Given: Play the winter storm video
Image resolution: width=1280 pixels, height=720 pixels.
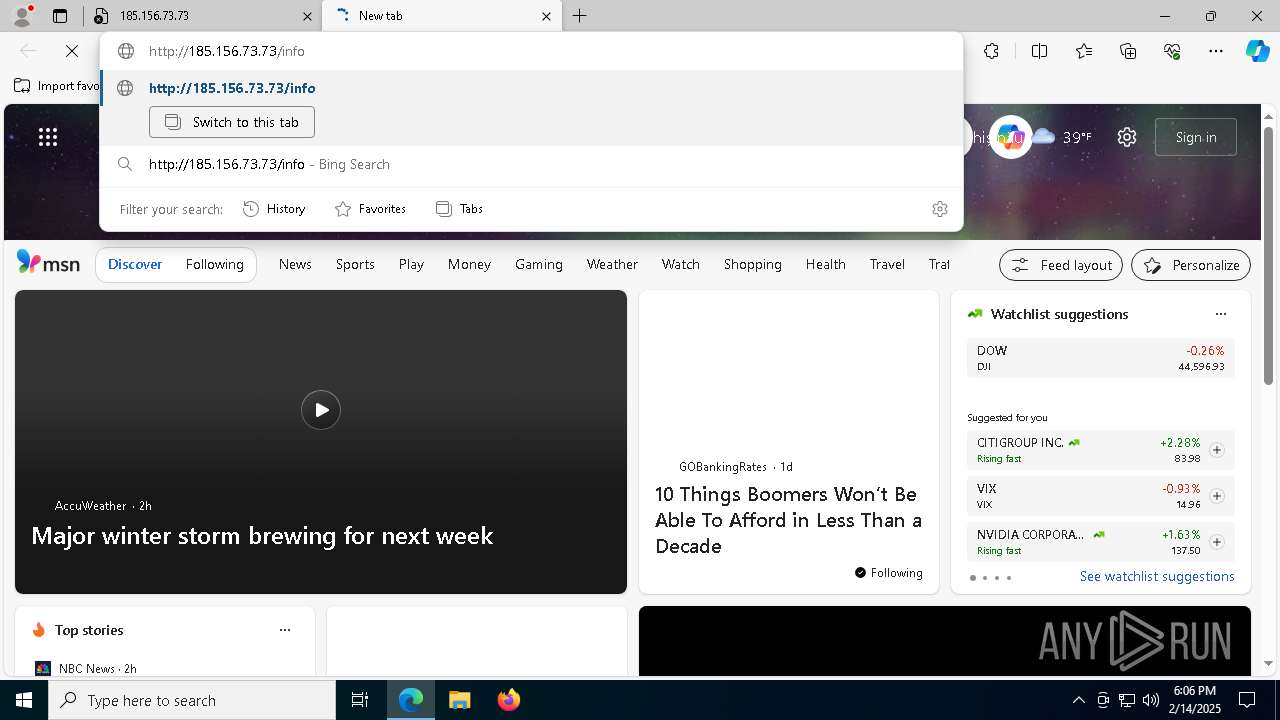Looking at the screenshot, I should point(321,410).
